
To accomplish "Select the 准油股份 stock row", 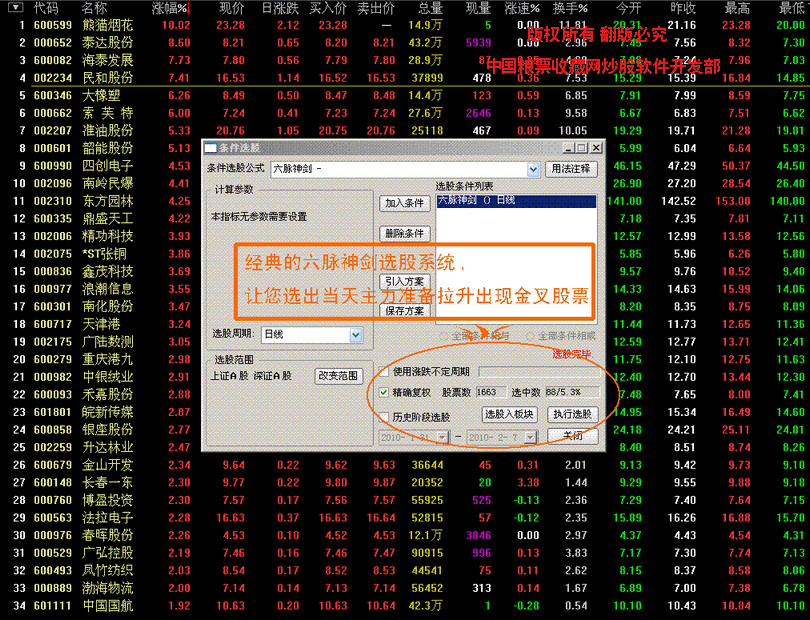I will 405,131.
